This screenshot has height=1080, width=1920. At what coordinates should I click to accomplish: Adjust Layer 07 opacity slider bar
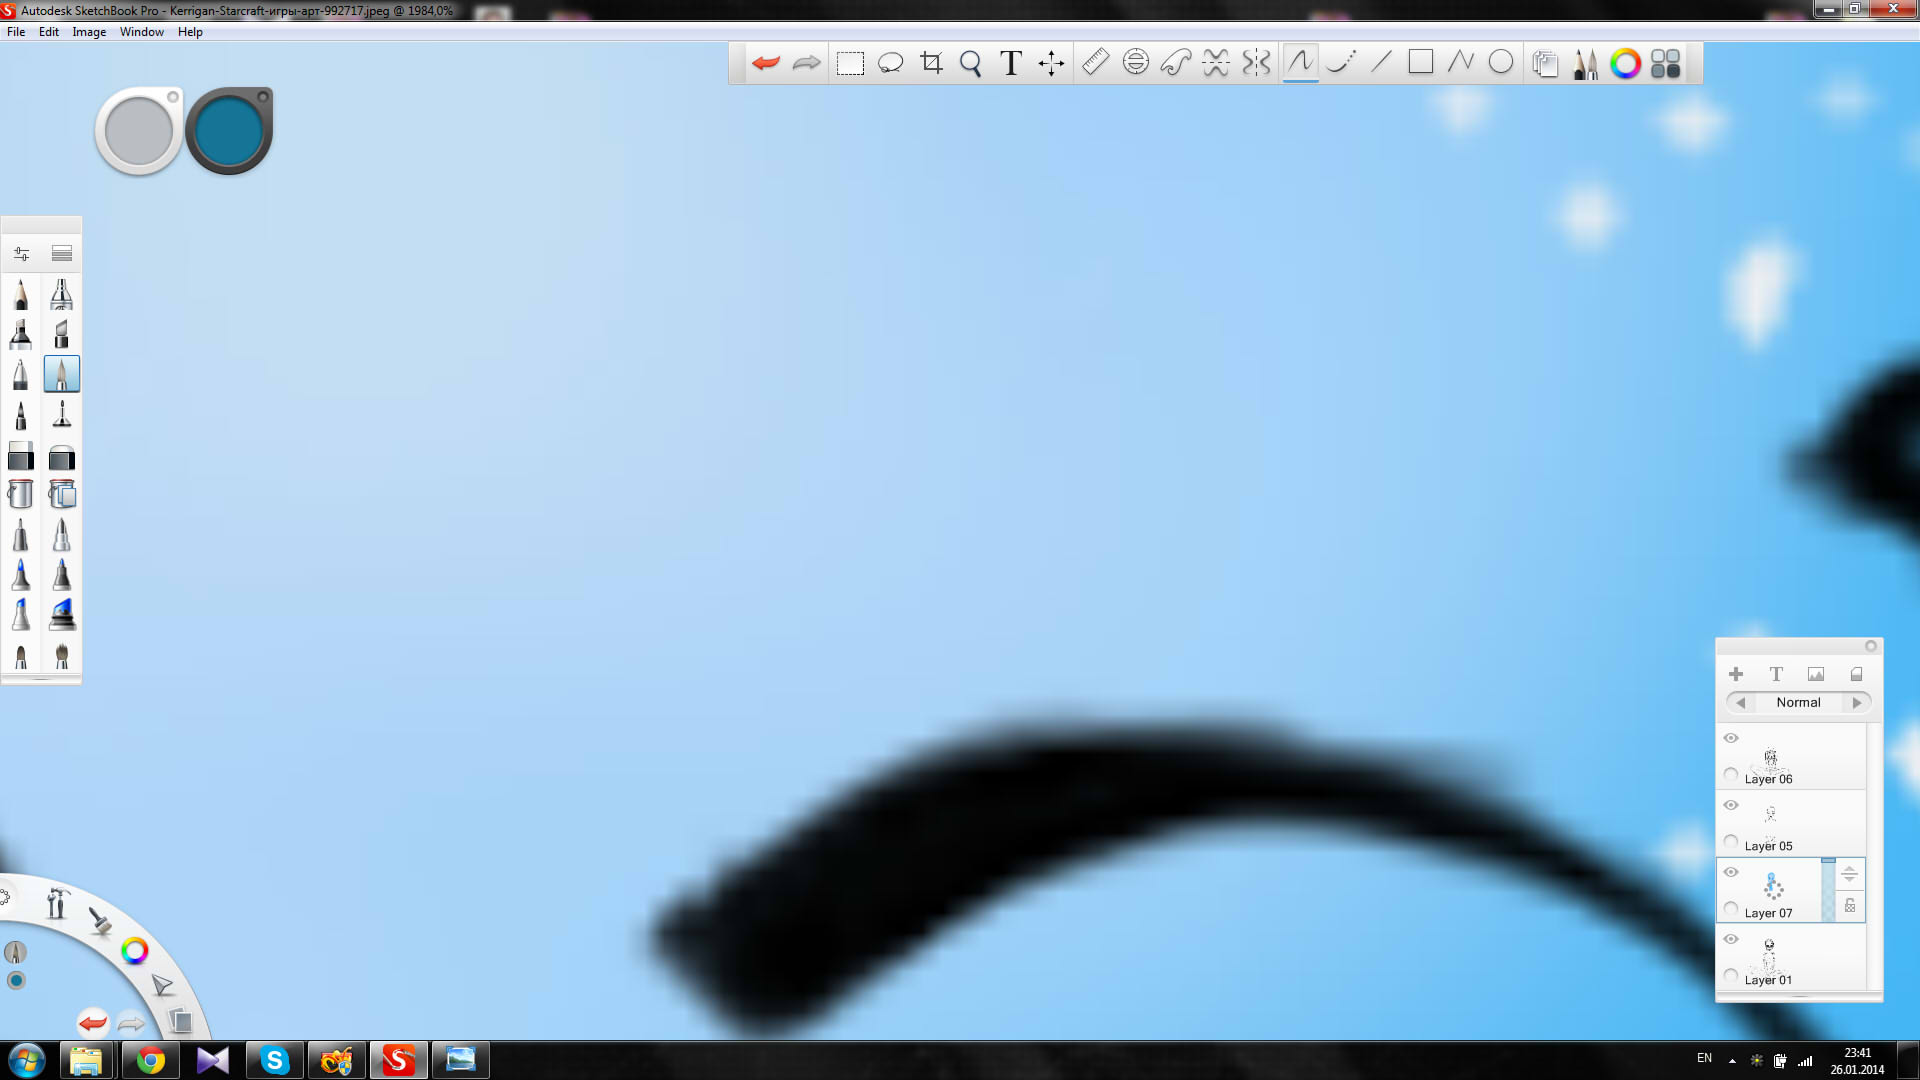click(1828, 890)
